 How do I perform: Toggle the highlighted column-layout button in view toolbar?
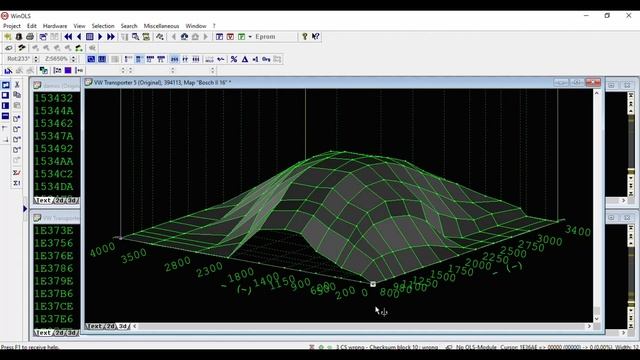click(x=139, y=59)
